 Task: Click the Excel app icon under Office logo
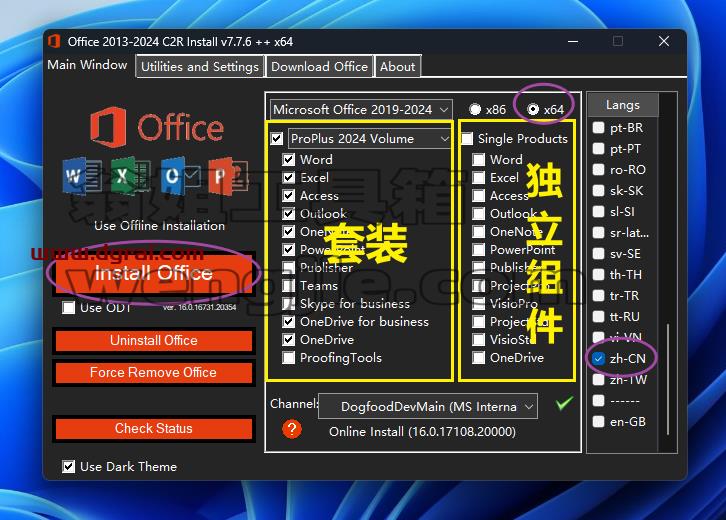coord(130,175)
